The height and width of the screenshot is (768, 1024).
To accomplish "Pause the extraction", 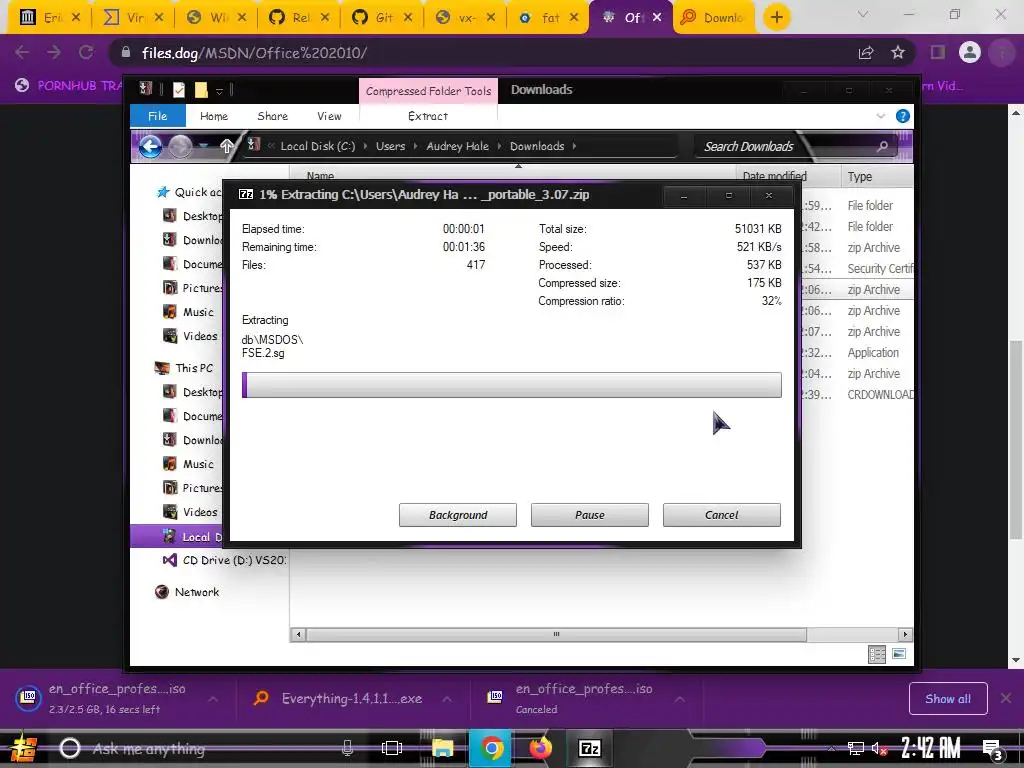I will coord(590,515).
